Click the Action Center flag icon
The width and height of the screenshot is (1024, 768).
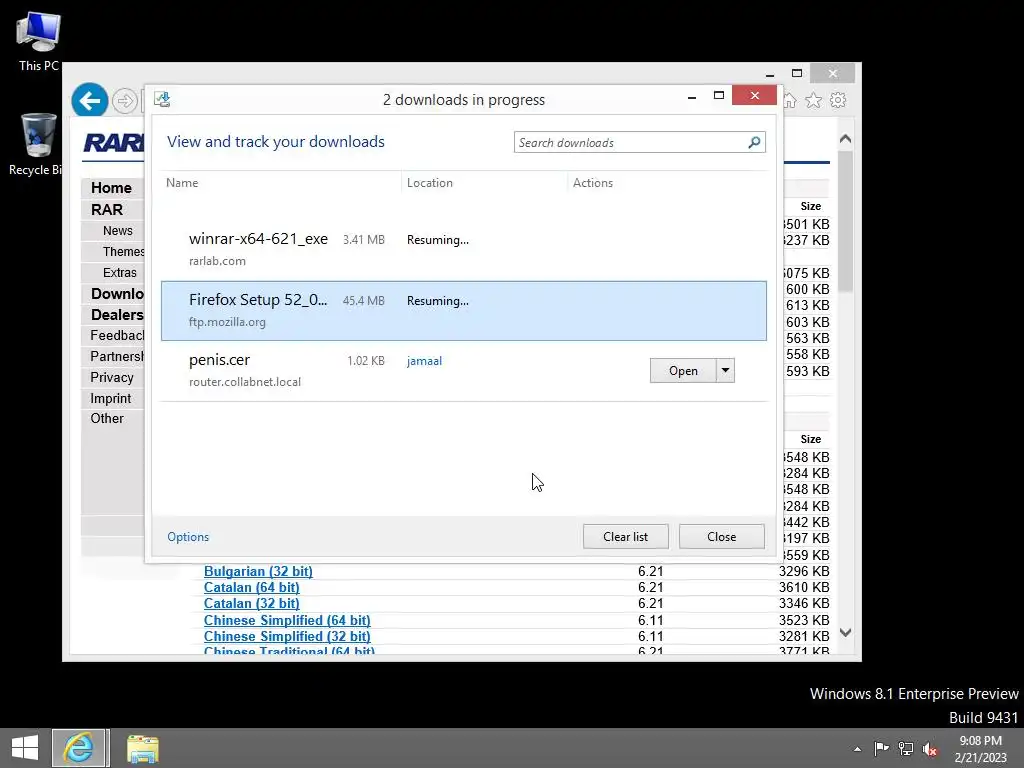coord(881,748)
